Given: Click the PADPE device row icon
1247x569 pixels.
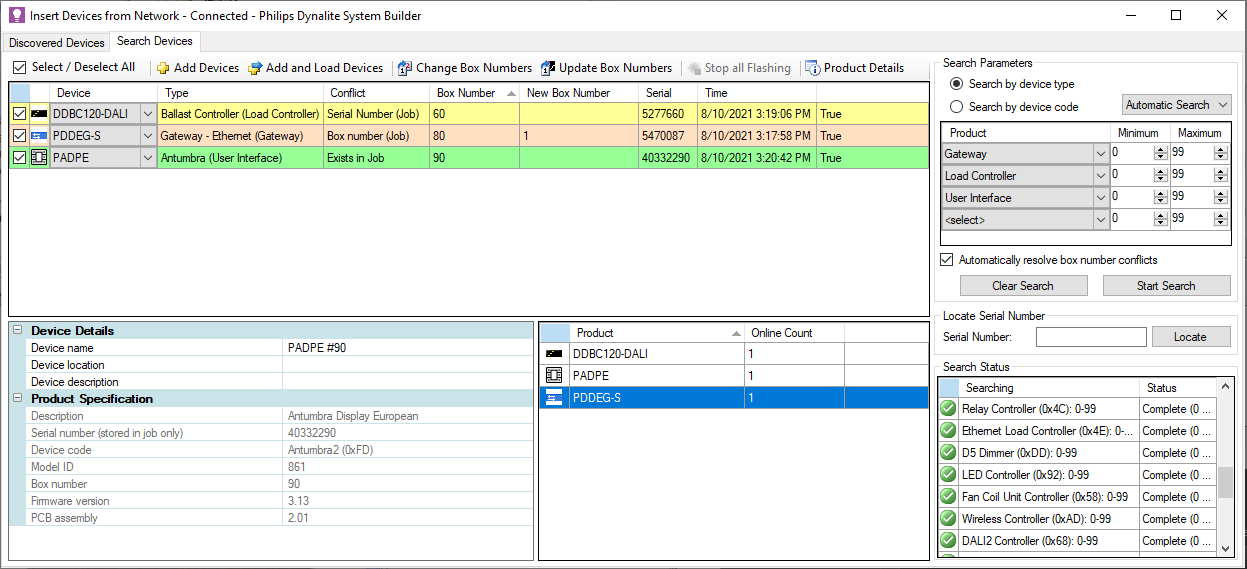Looking at the screenshot, I should pyautogui.click(x=39, y=158).
